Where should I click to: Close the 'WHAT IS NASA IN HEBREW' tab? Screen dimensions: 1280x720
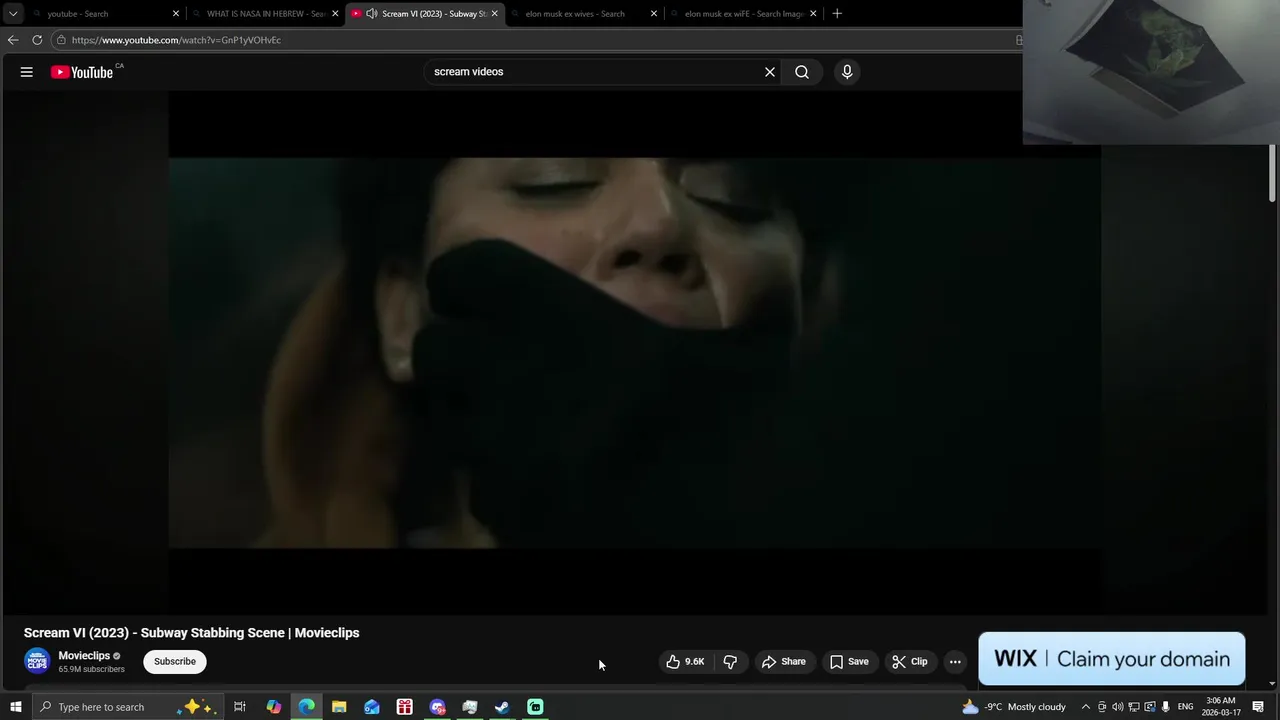(x=335, y=14)
